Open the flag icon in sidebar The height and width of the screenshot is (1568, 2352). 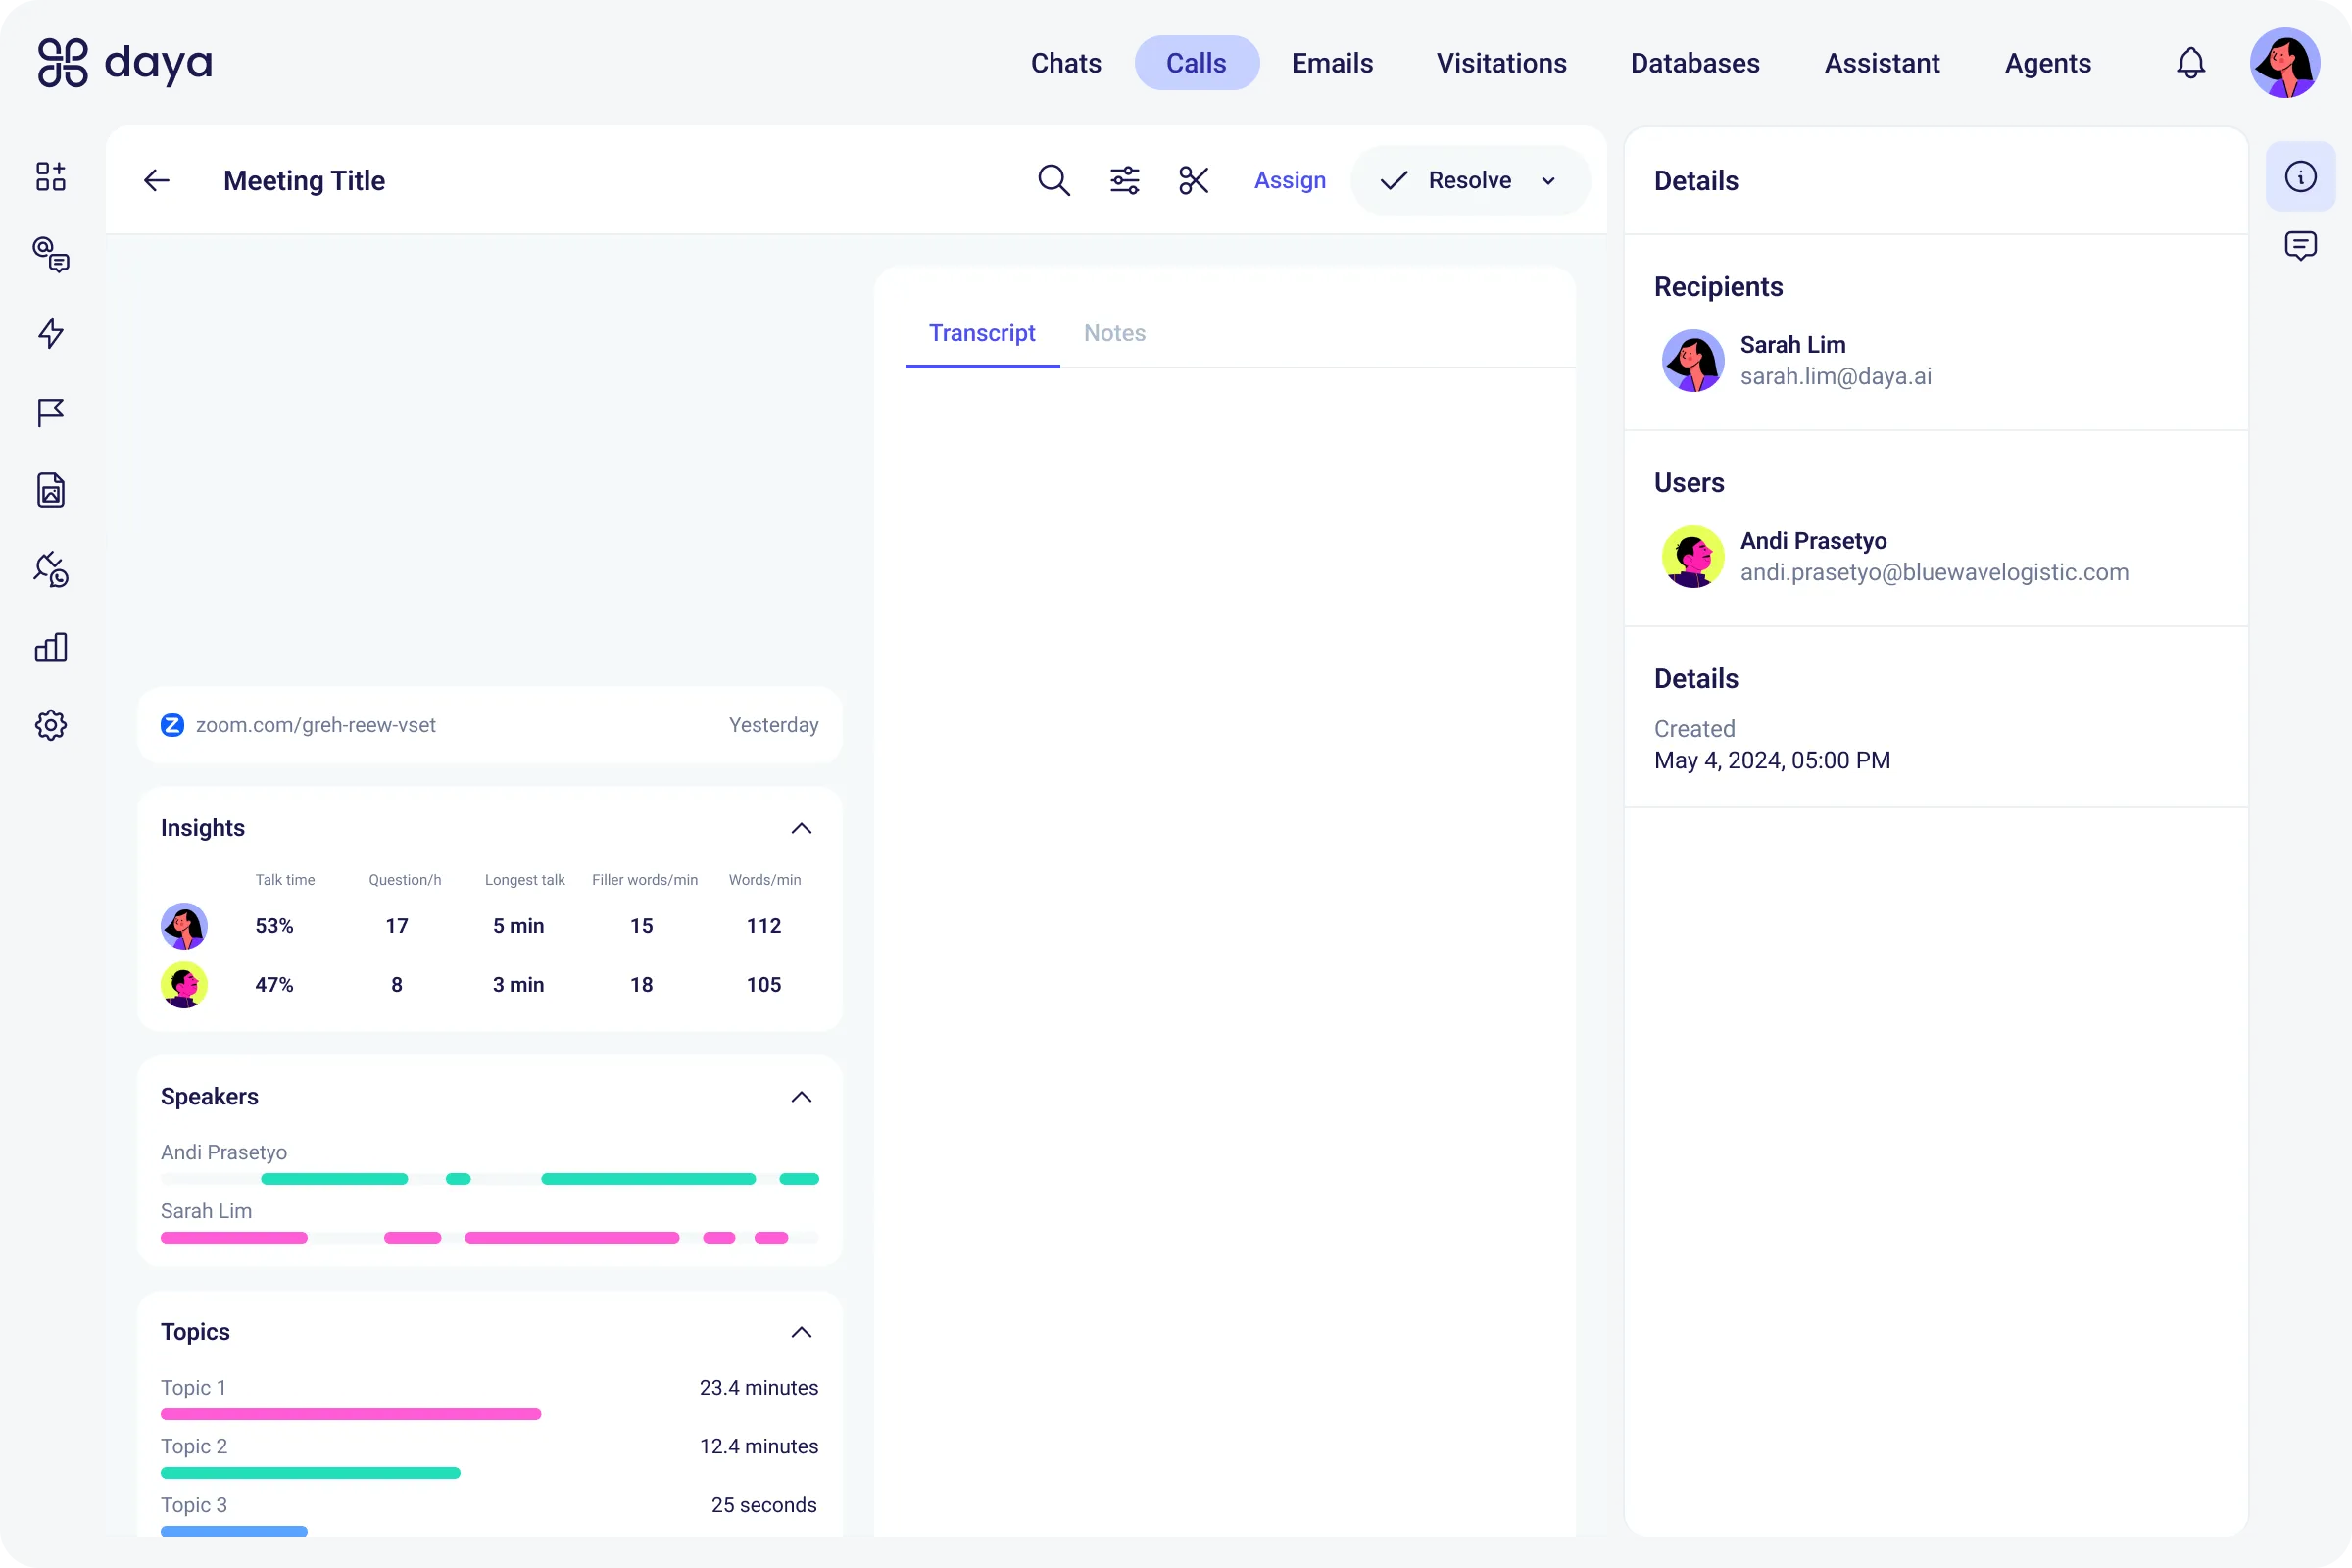51,412
